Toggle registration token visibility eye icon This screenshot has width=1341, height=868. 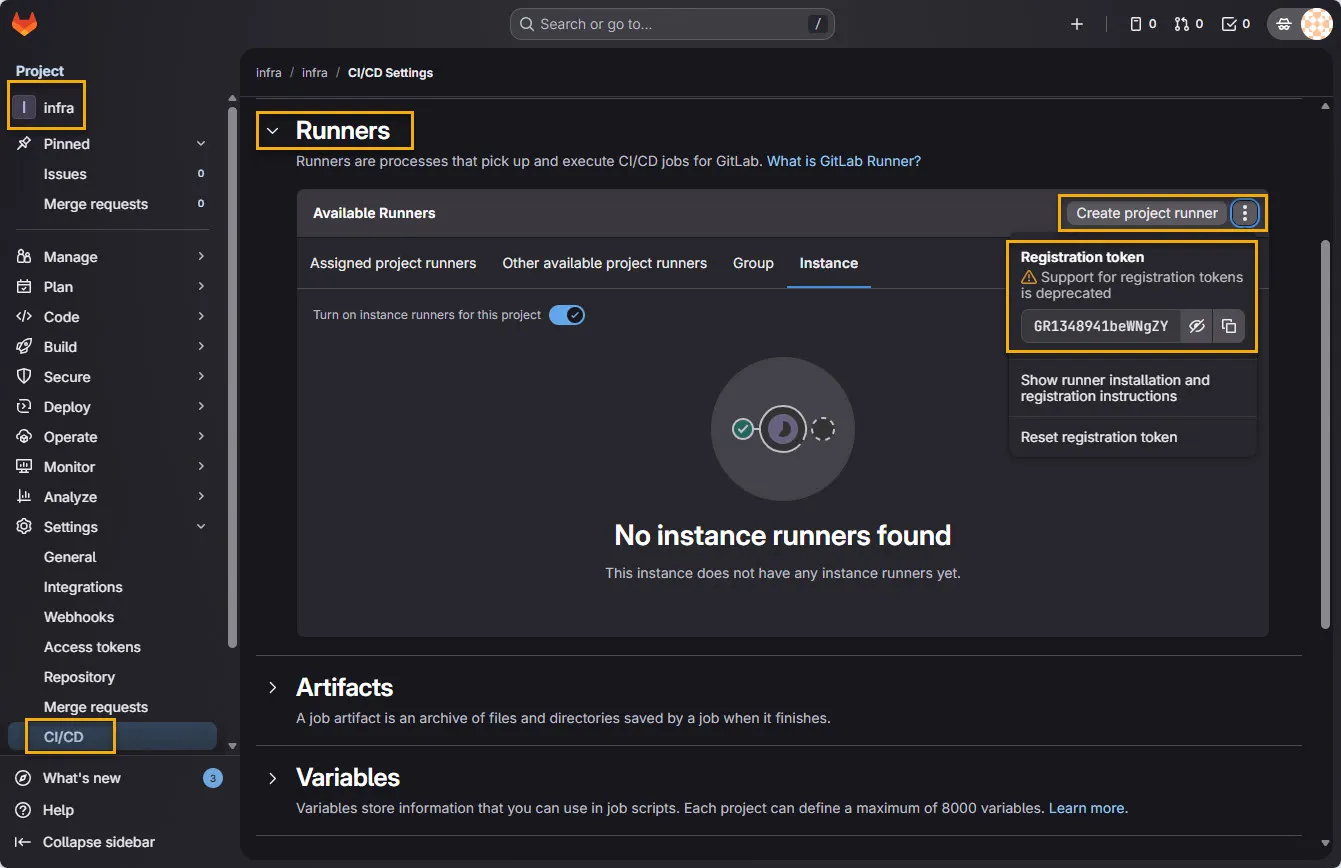tap(1197, 326)
